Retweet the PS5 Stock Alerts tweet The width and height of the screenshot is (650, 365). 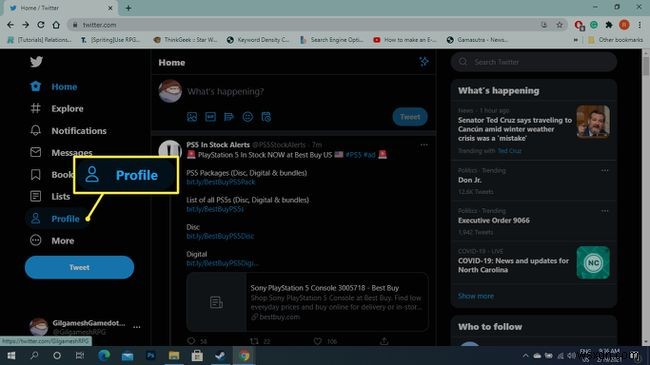point(254,341)
